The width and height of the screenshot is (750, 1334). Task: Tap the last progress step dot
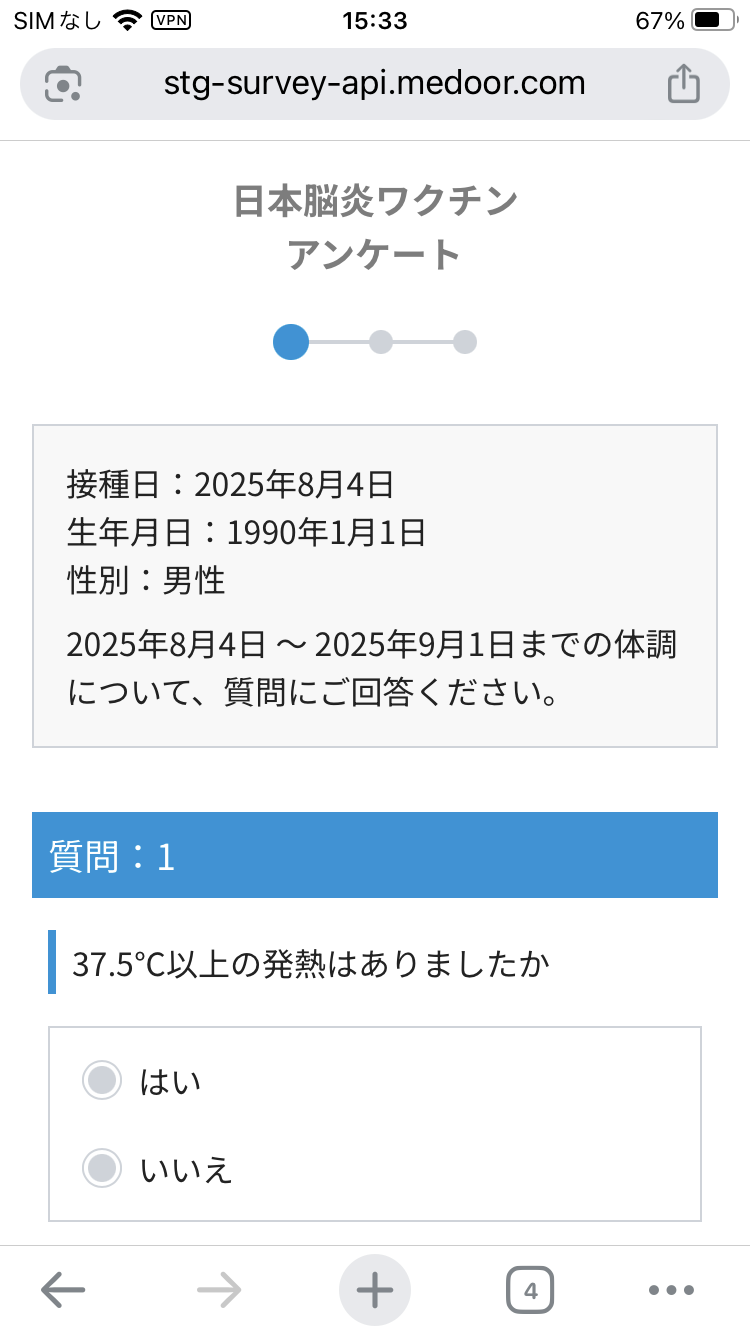coord(465,343)
